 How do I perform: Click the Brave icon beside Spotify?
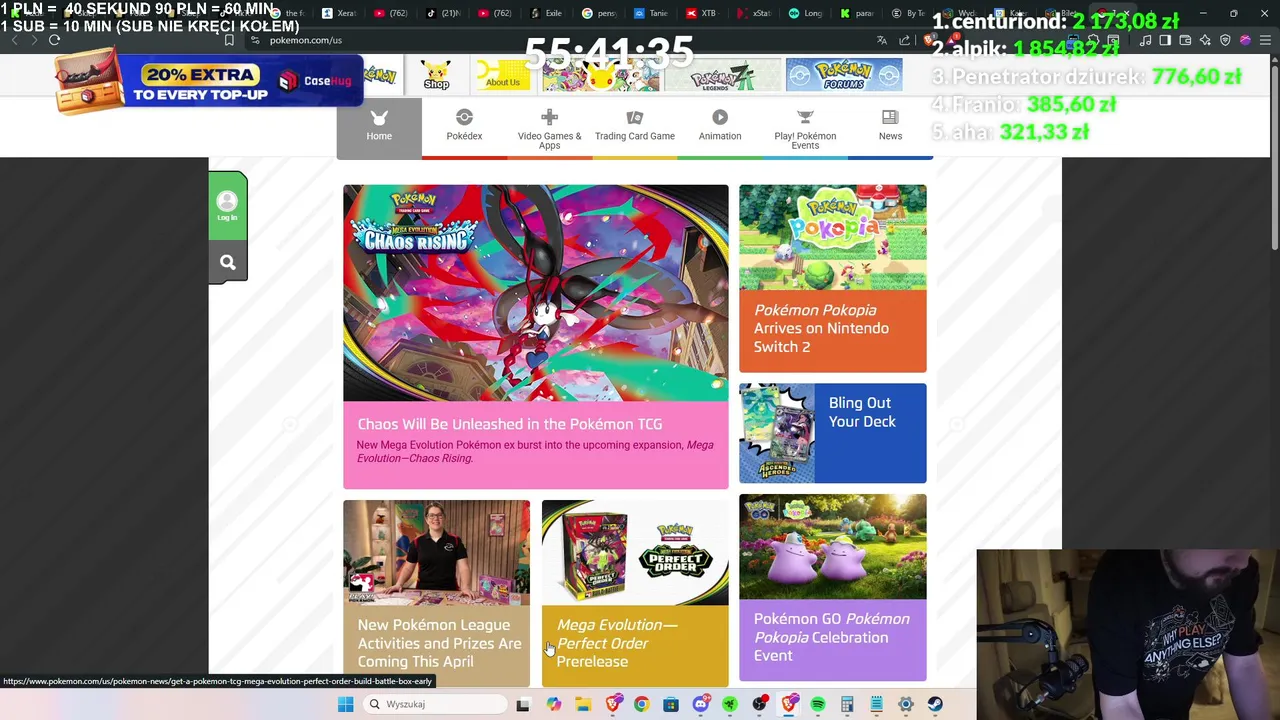tap(789, 704)
